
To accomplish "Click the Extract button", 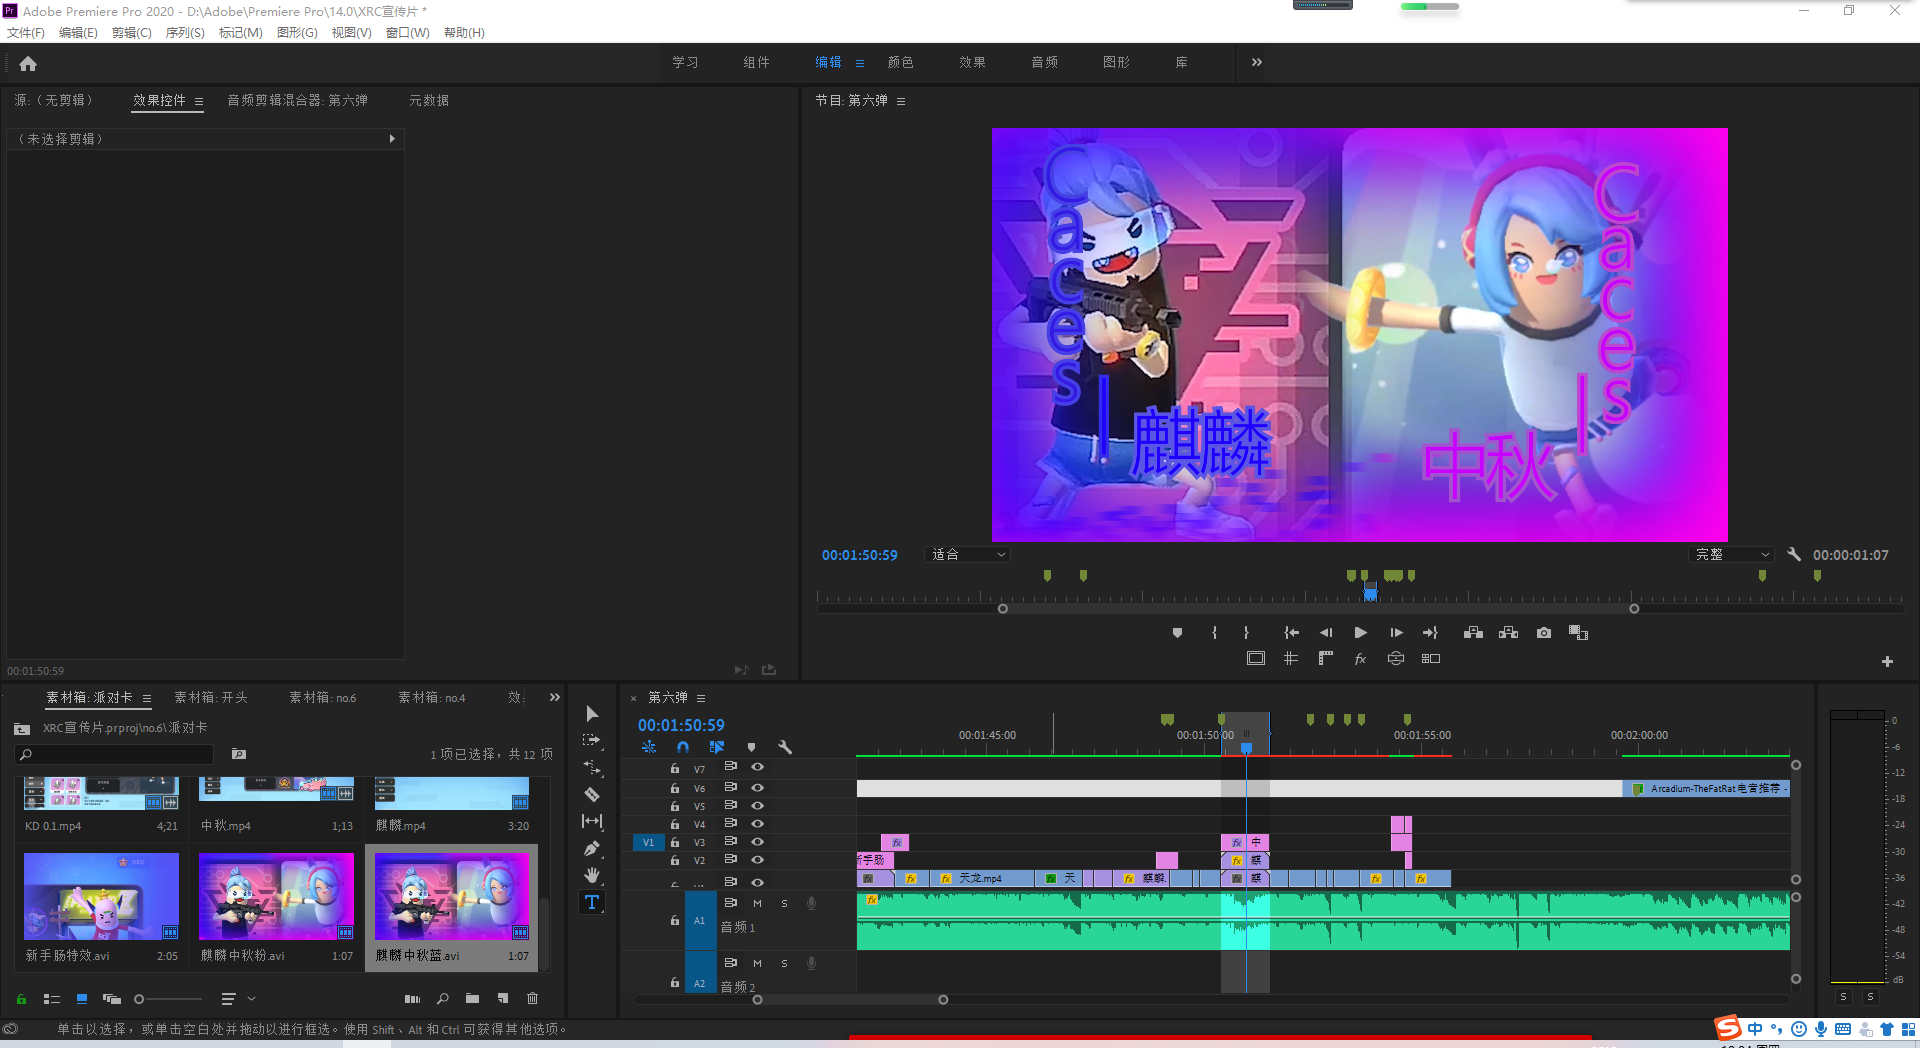I will point(1509,632).
